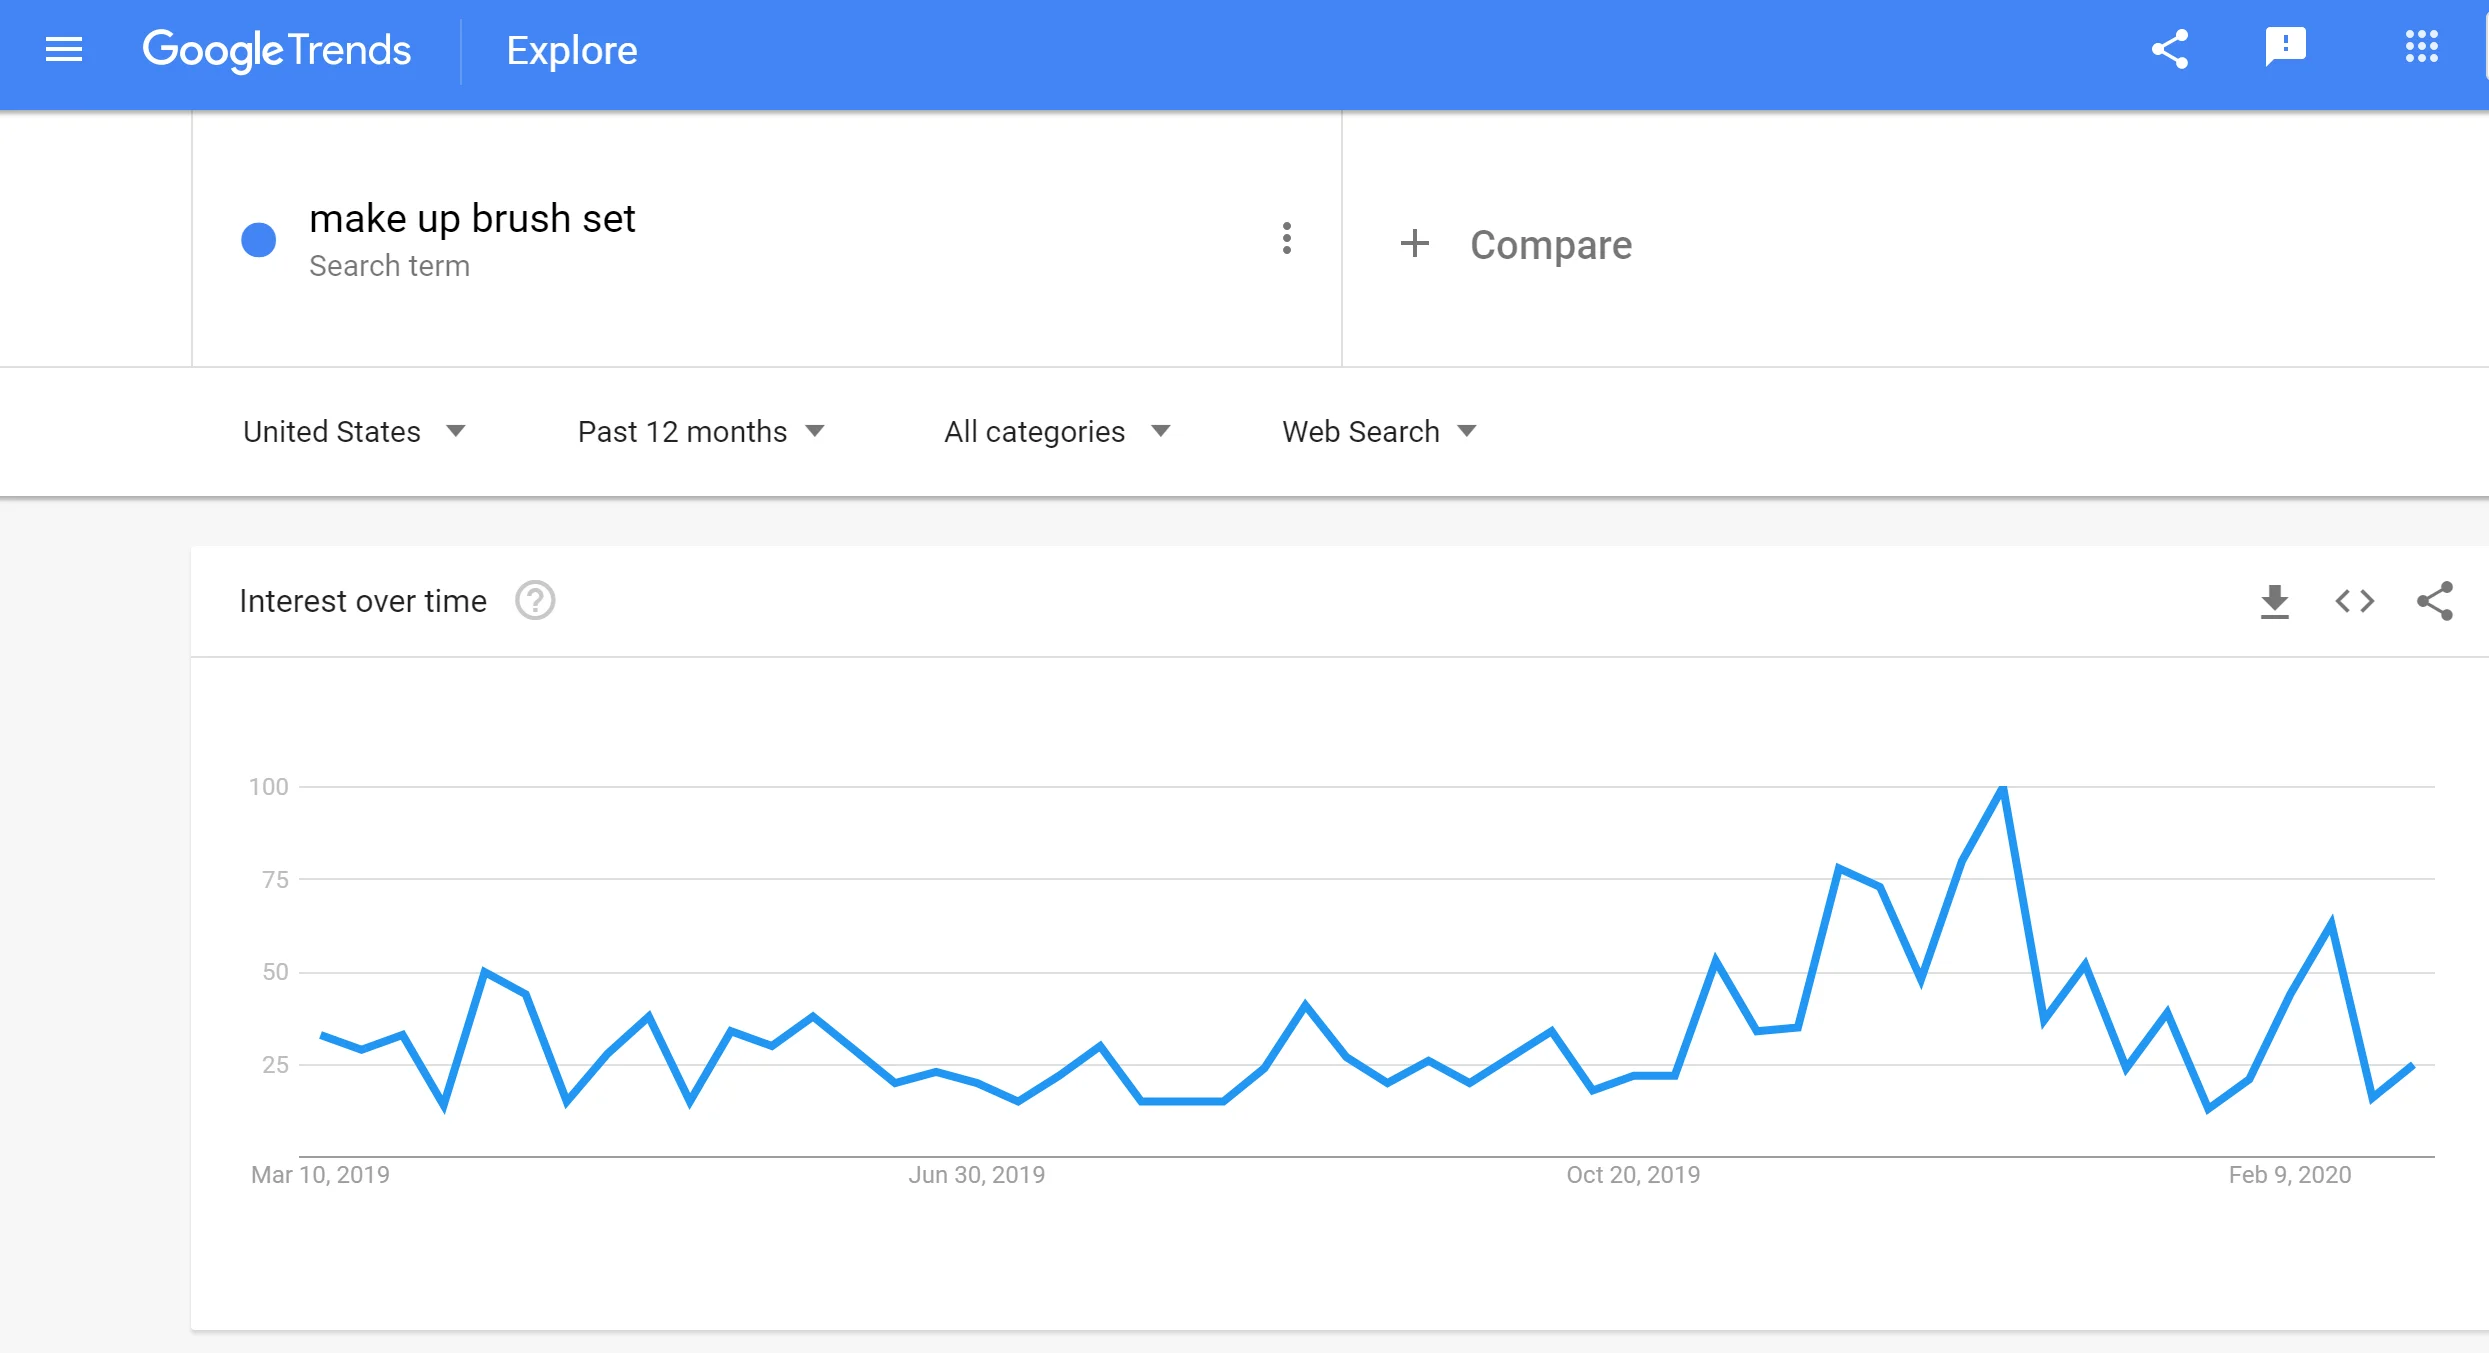Share the Interest over time chart
The width and height of the screenshot is (2489, 1353).
[x=2434, y=601]
